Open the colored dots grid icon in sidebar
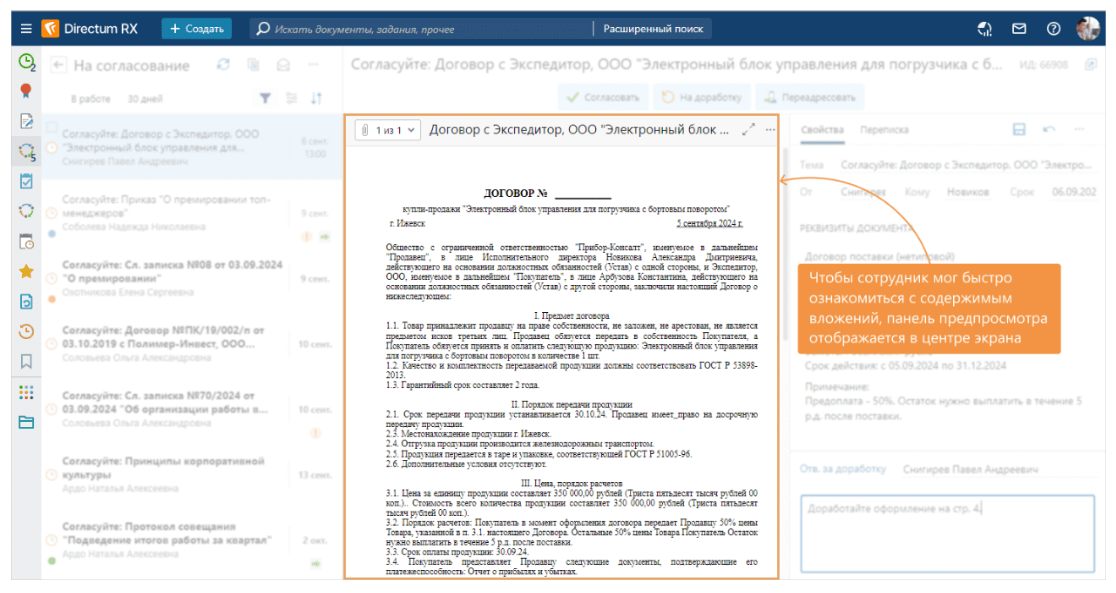Viewport: 1116px width, 593px height. pos(26,392)
